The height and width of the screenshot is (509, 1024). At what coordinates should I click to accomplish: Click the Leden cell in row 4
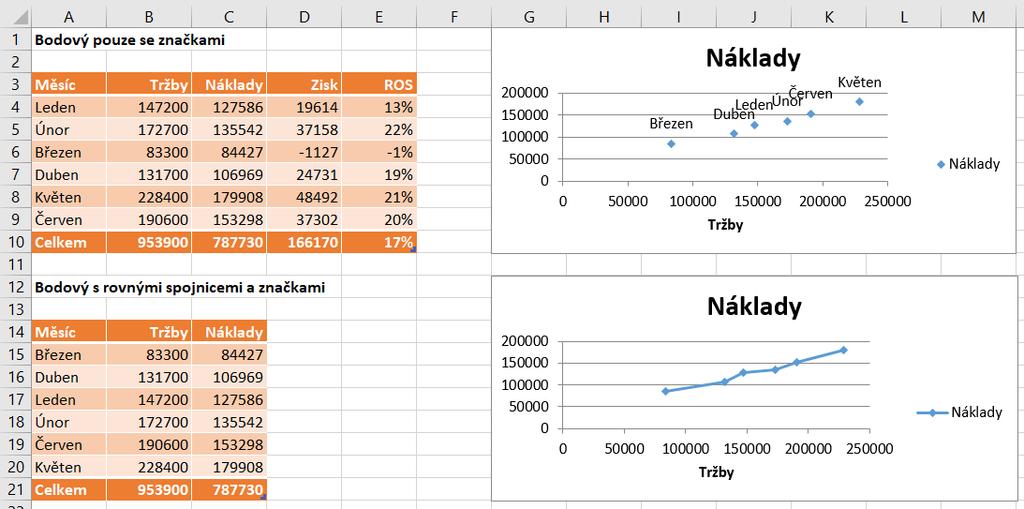(69, 107)
